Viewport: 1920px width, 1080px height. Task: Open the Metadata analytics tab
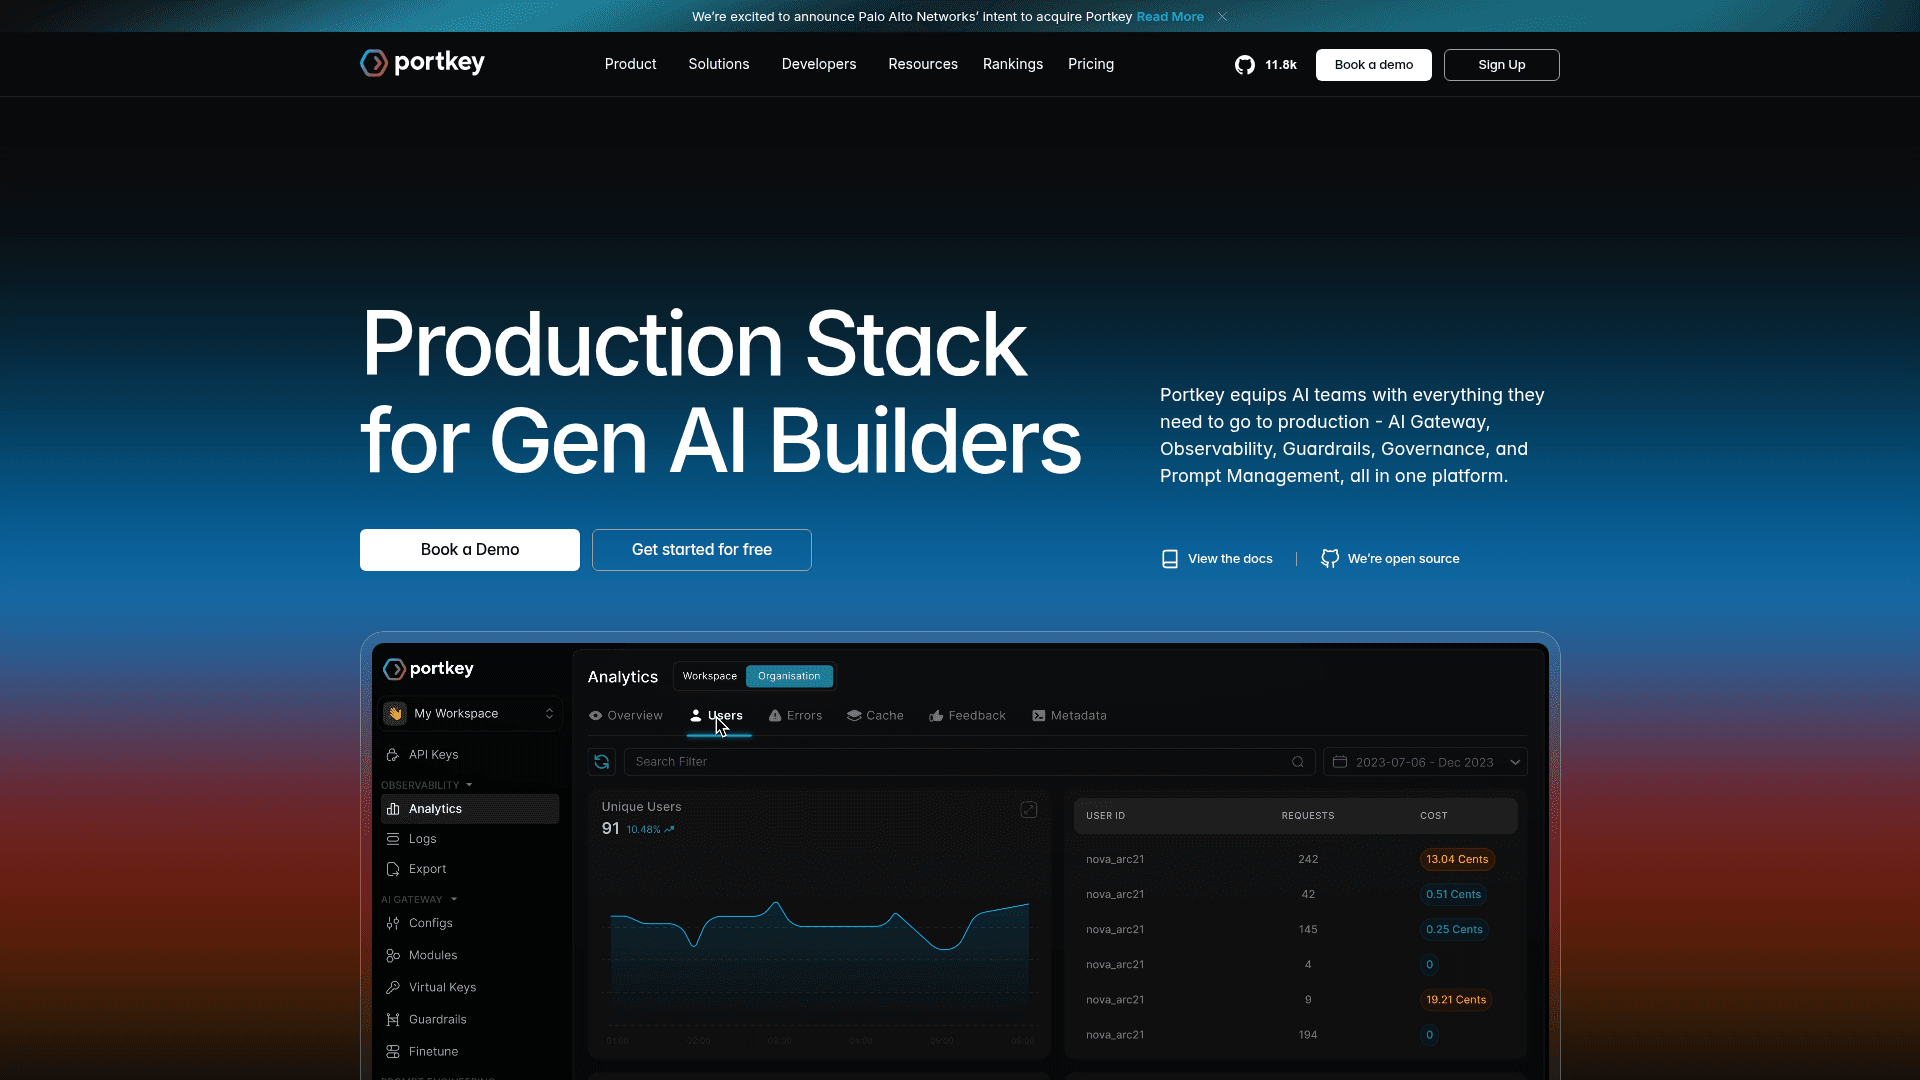1069,716
